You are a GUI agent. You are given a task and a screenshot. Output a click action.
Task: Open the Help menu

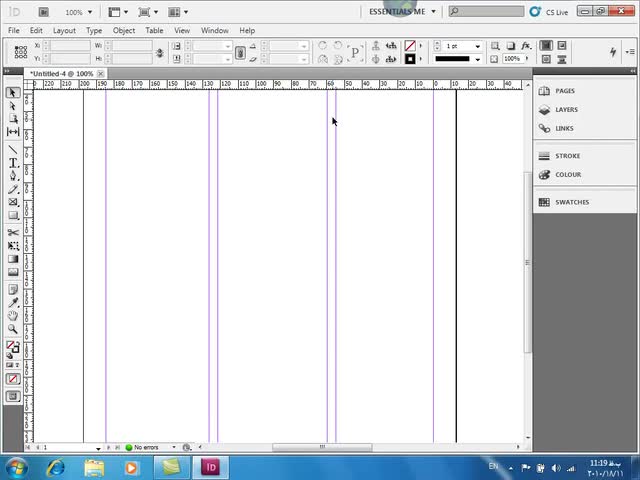click(x=247, y=31)
